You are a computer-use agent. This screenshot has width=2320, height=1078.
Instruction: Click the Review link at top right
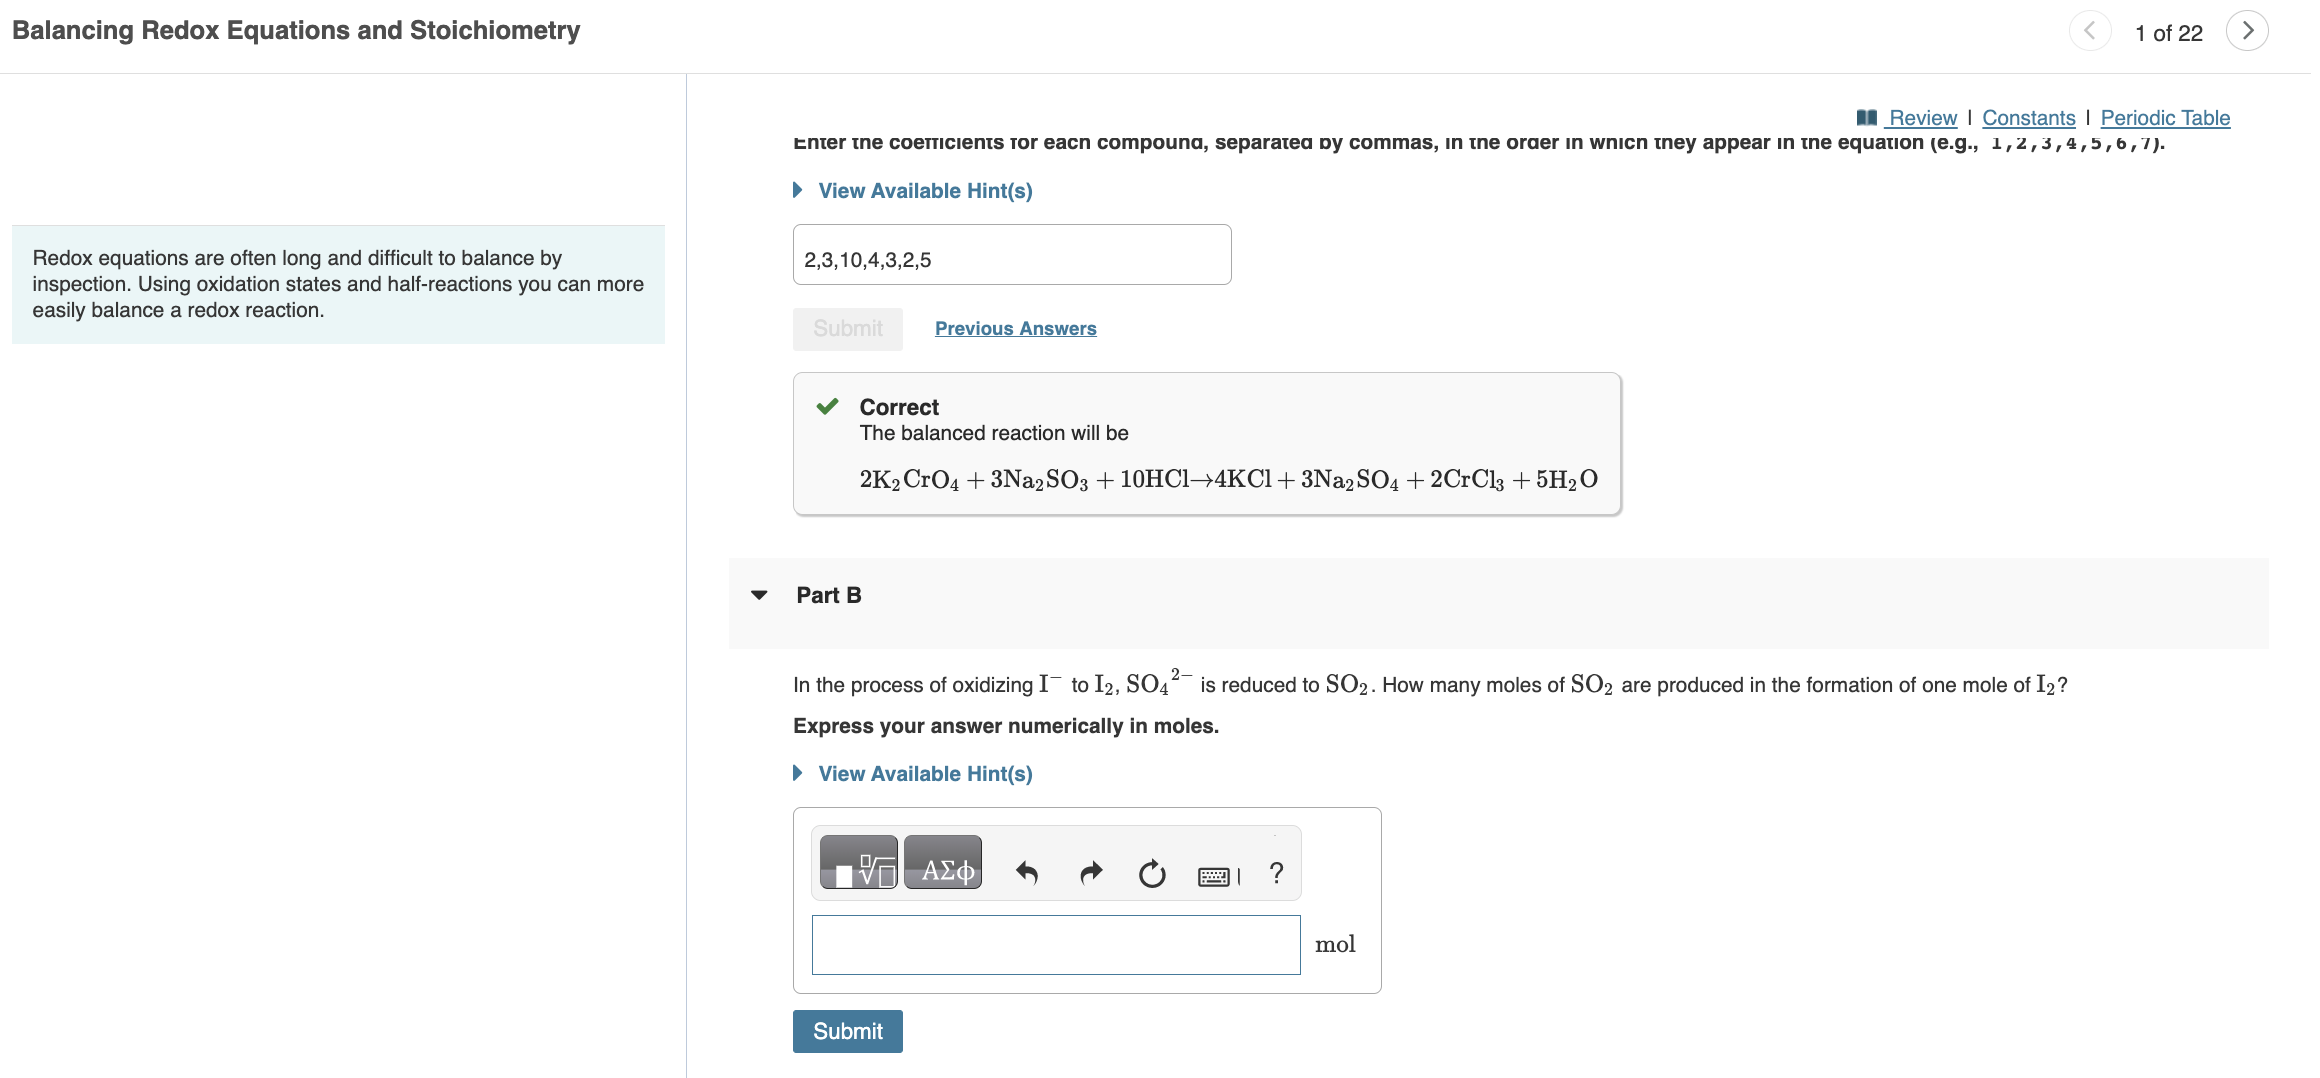tap(1922, 117)
